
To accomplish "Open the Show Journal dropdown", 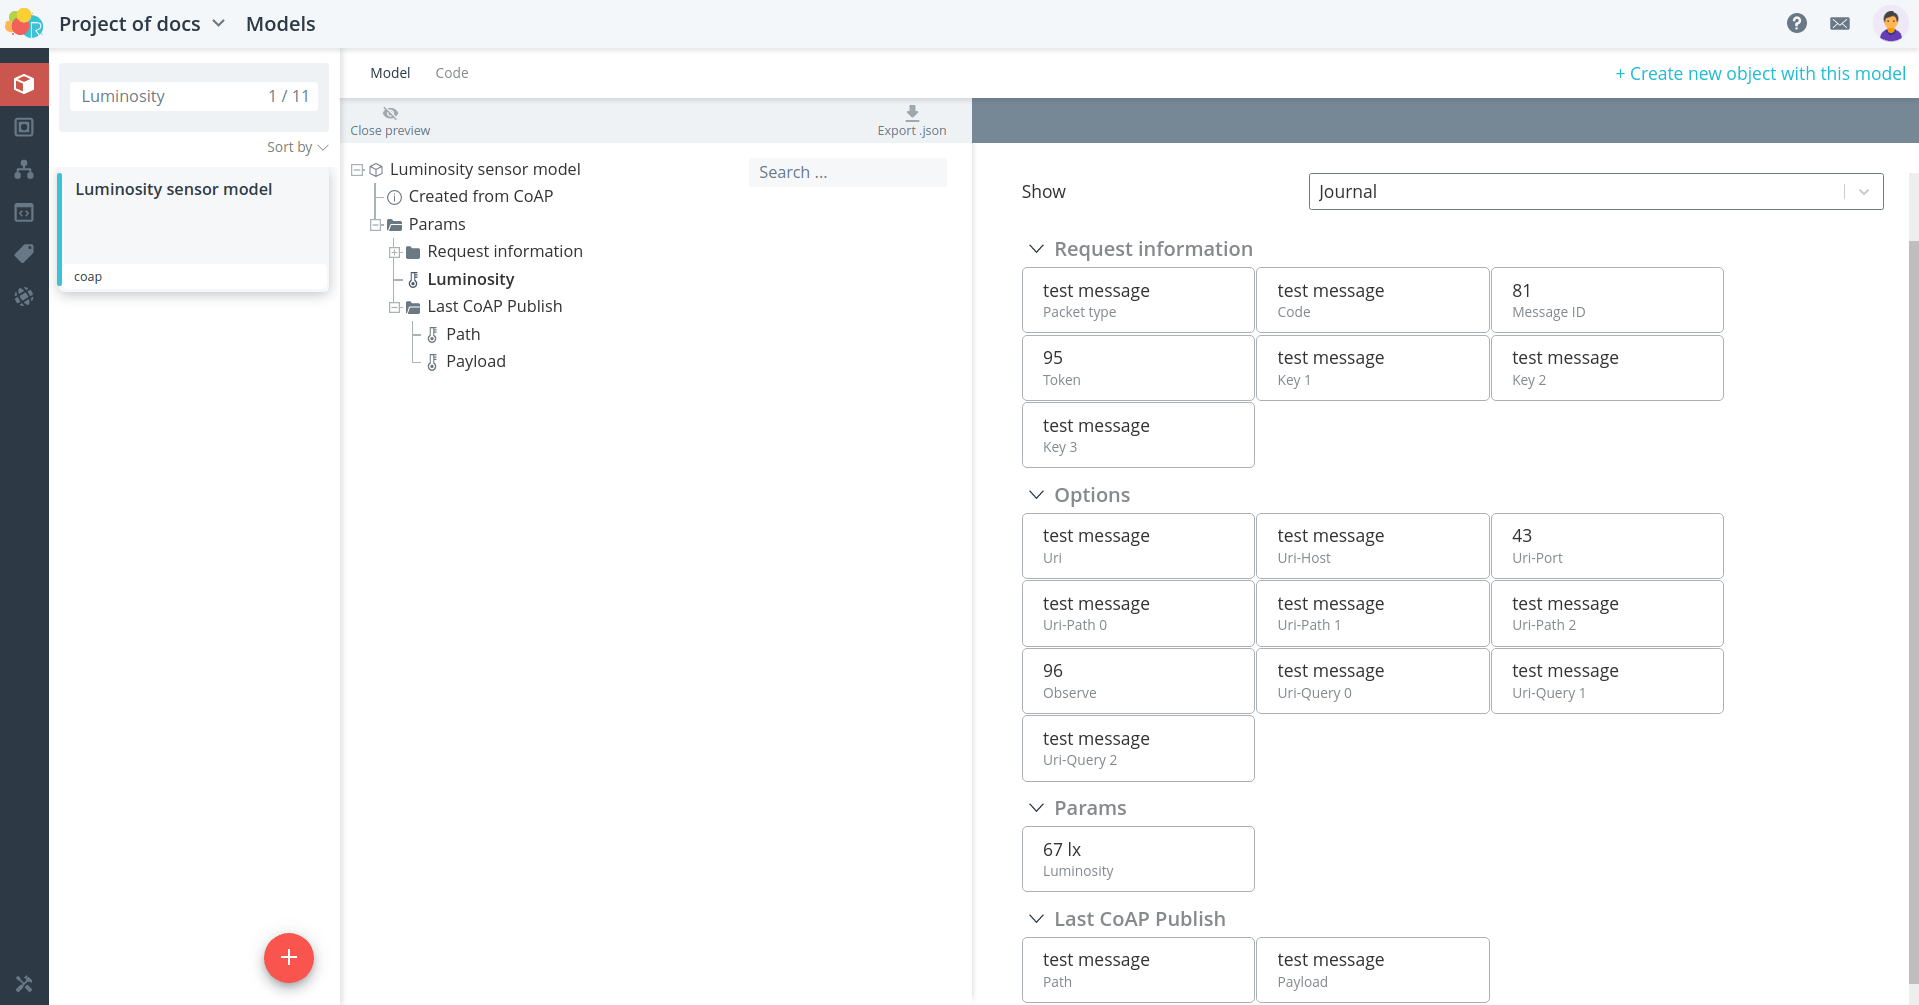I will (1596, 191).
